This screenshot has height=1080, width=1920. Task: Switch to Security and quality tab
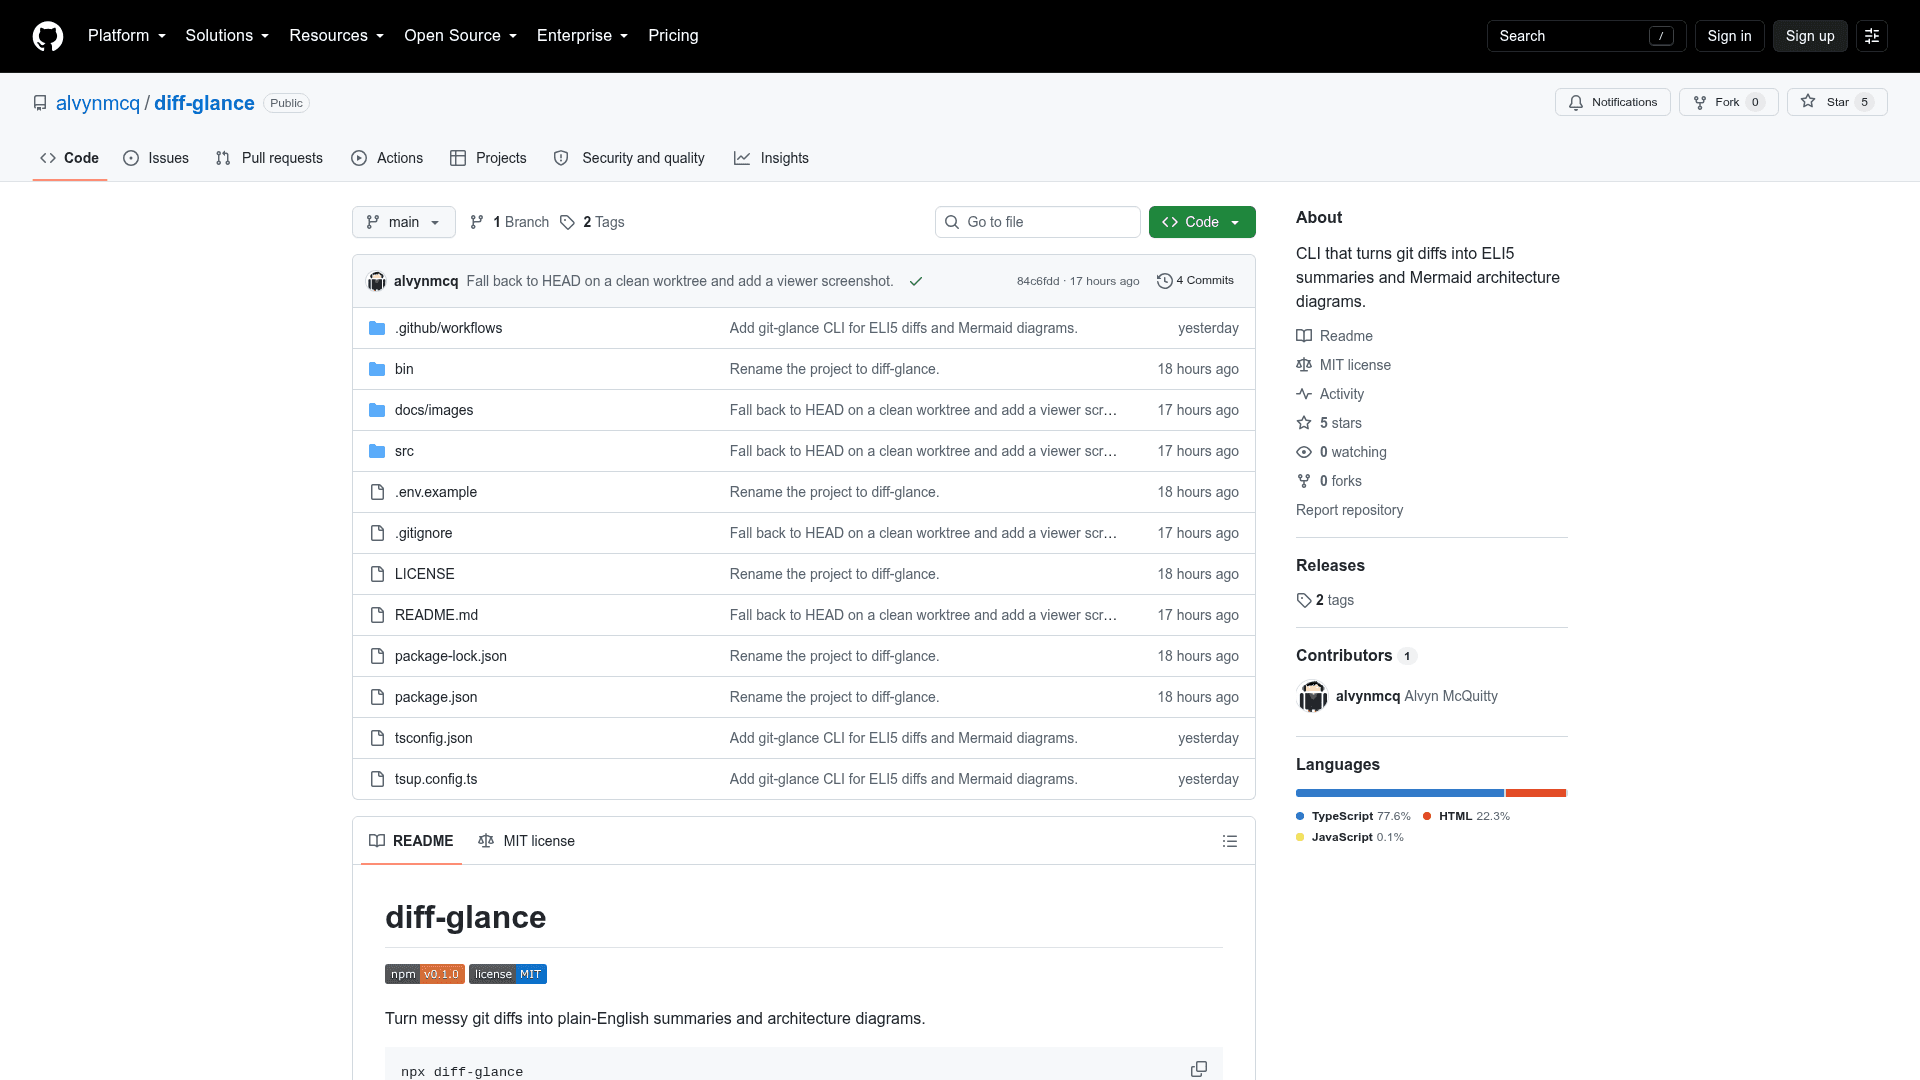point(629,158)
